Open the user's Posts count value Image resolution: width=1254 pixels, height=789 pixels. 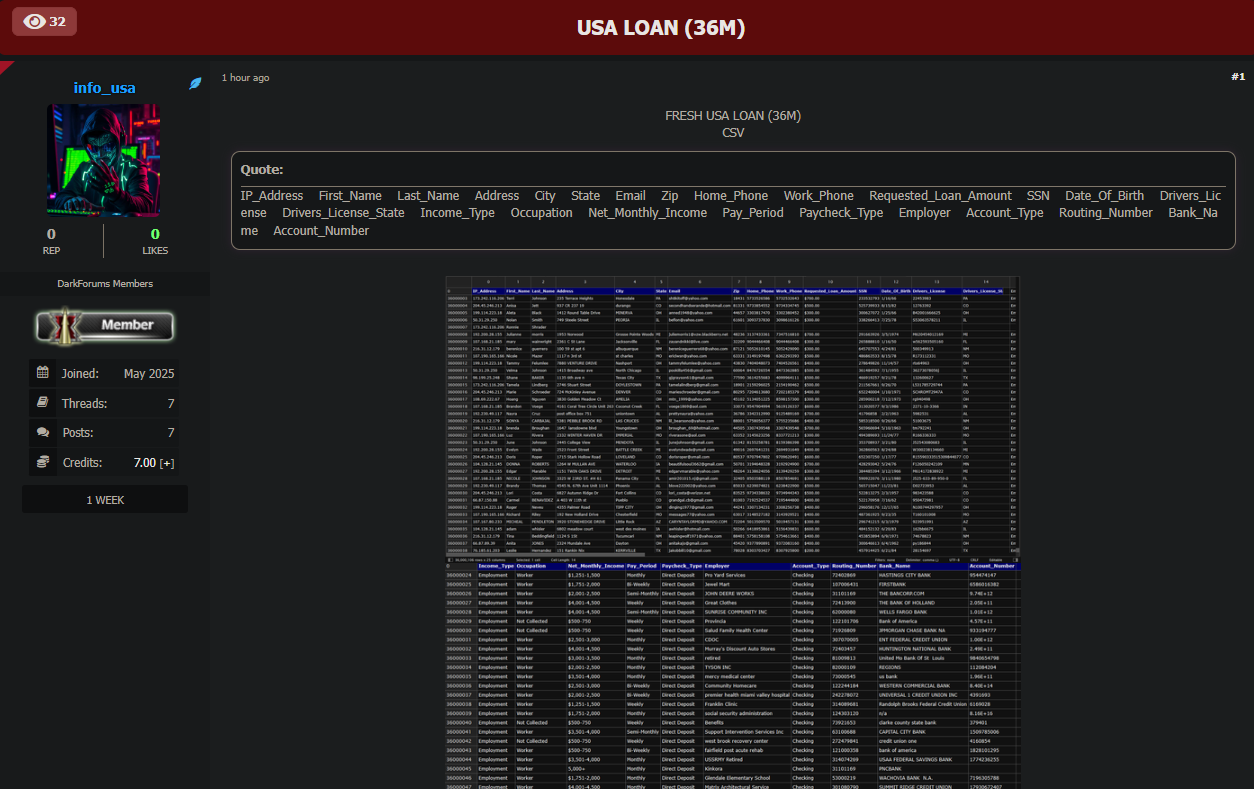click(x=171, y=433)
